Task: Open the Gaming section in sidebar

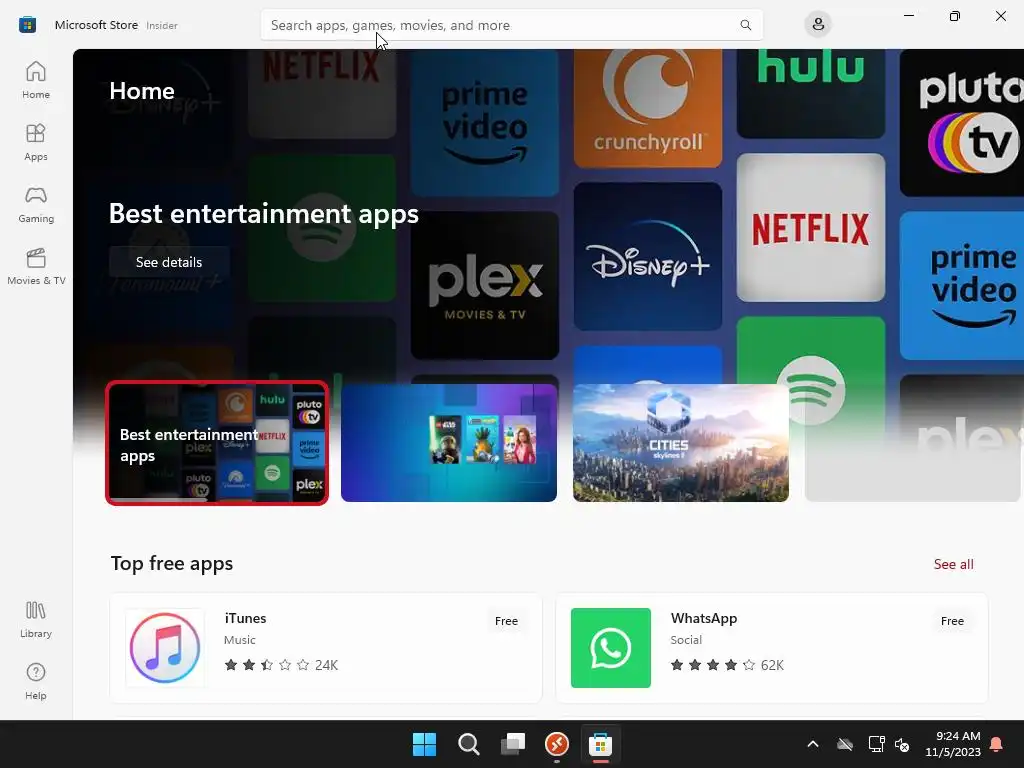Action: (x=36, y=204)
